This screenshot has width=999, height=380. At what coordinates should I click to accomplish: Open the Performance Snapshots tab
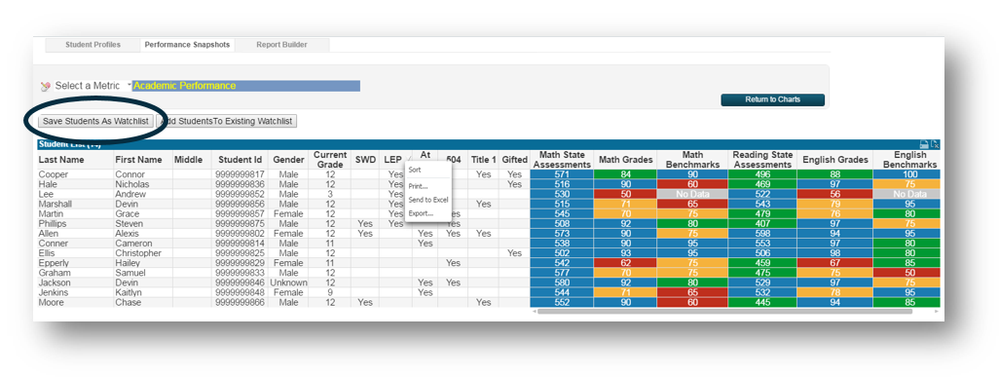tap(187, 45)
